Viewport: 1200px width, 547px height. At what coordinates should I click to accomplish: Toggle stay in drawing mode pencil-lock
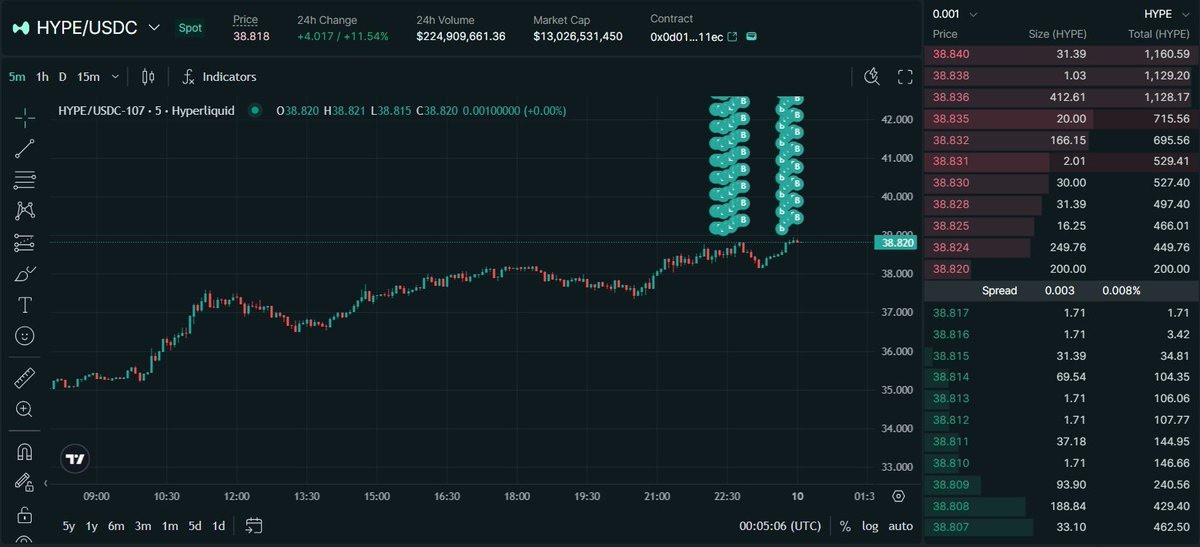click(x=25, y=483)
